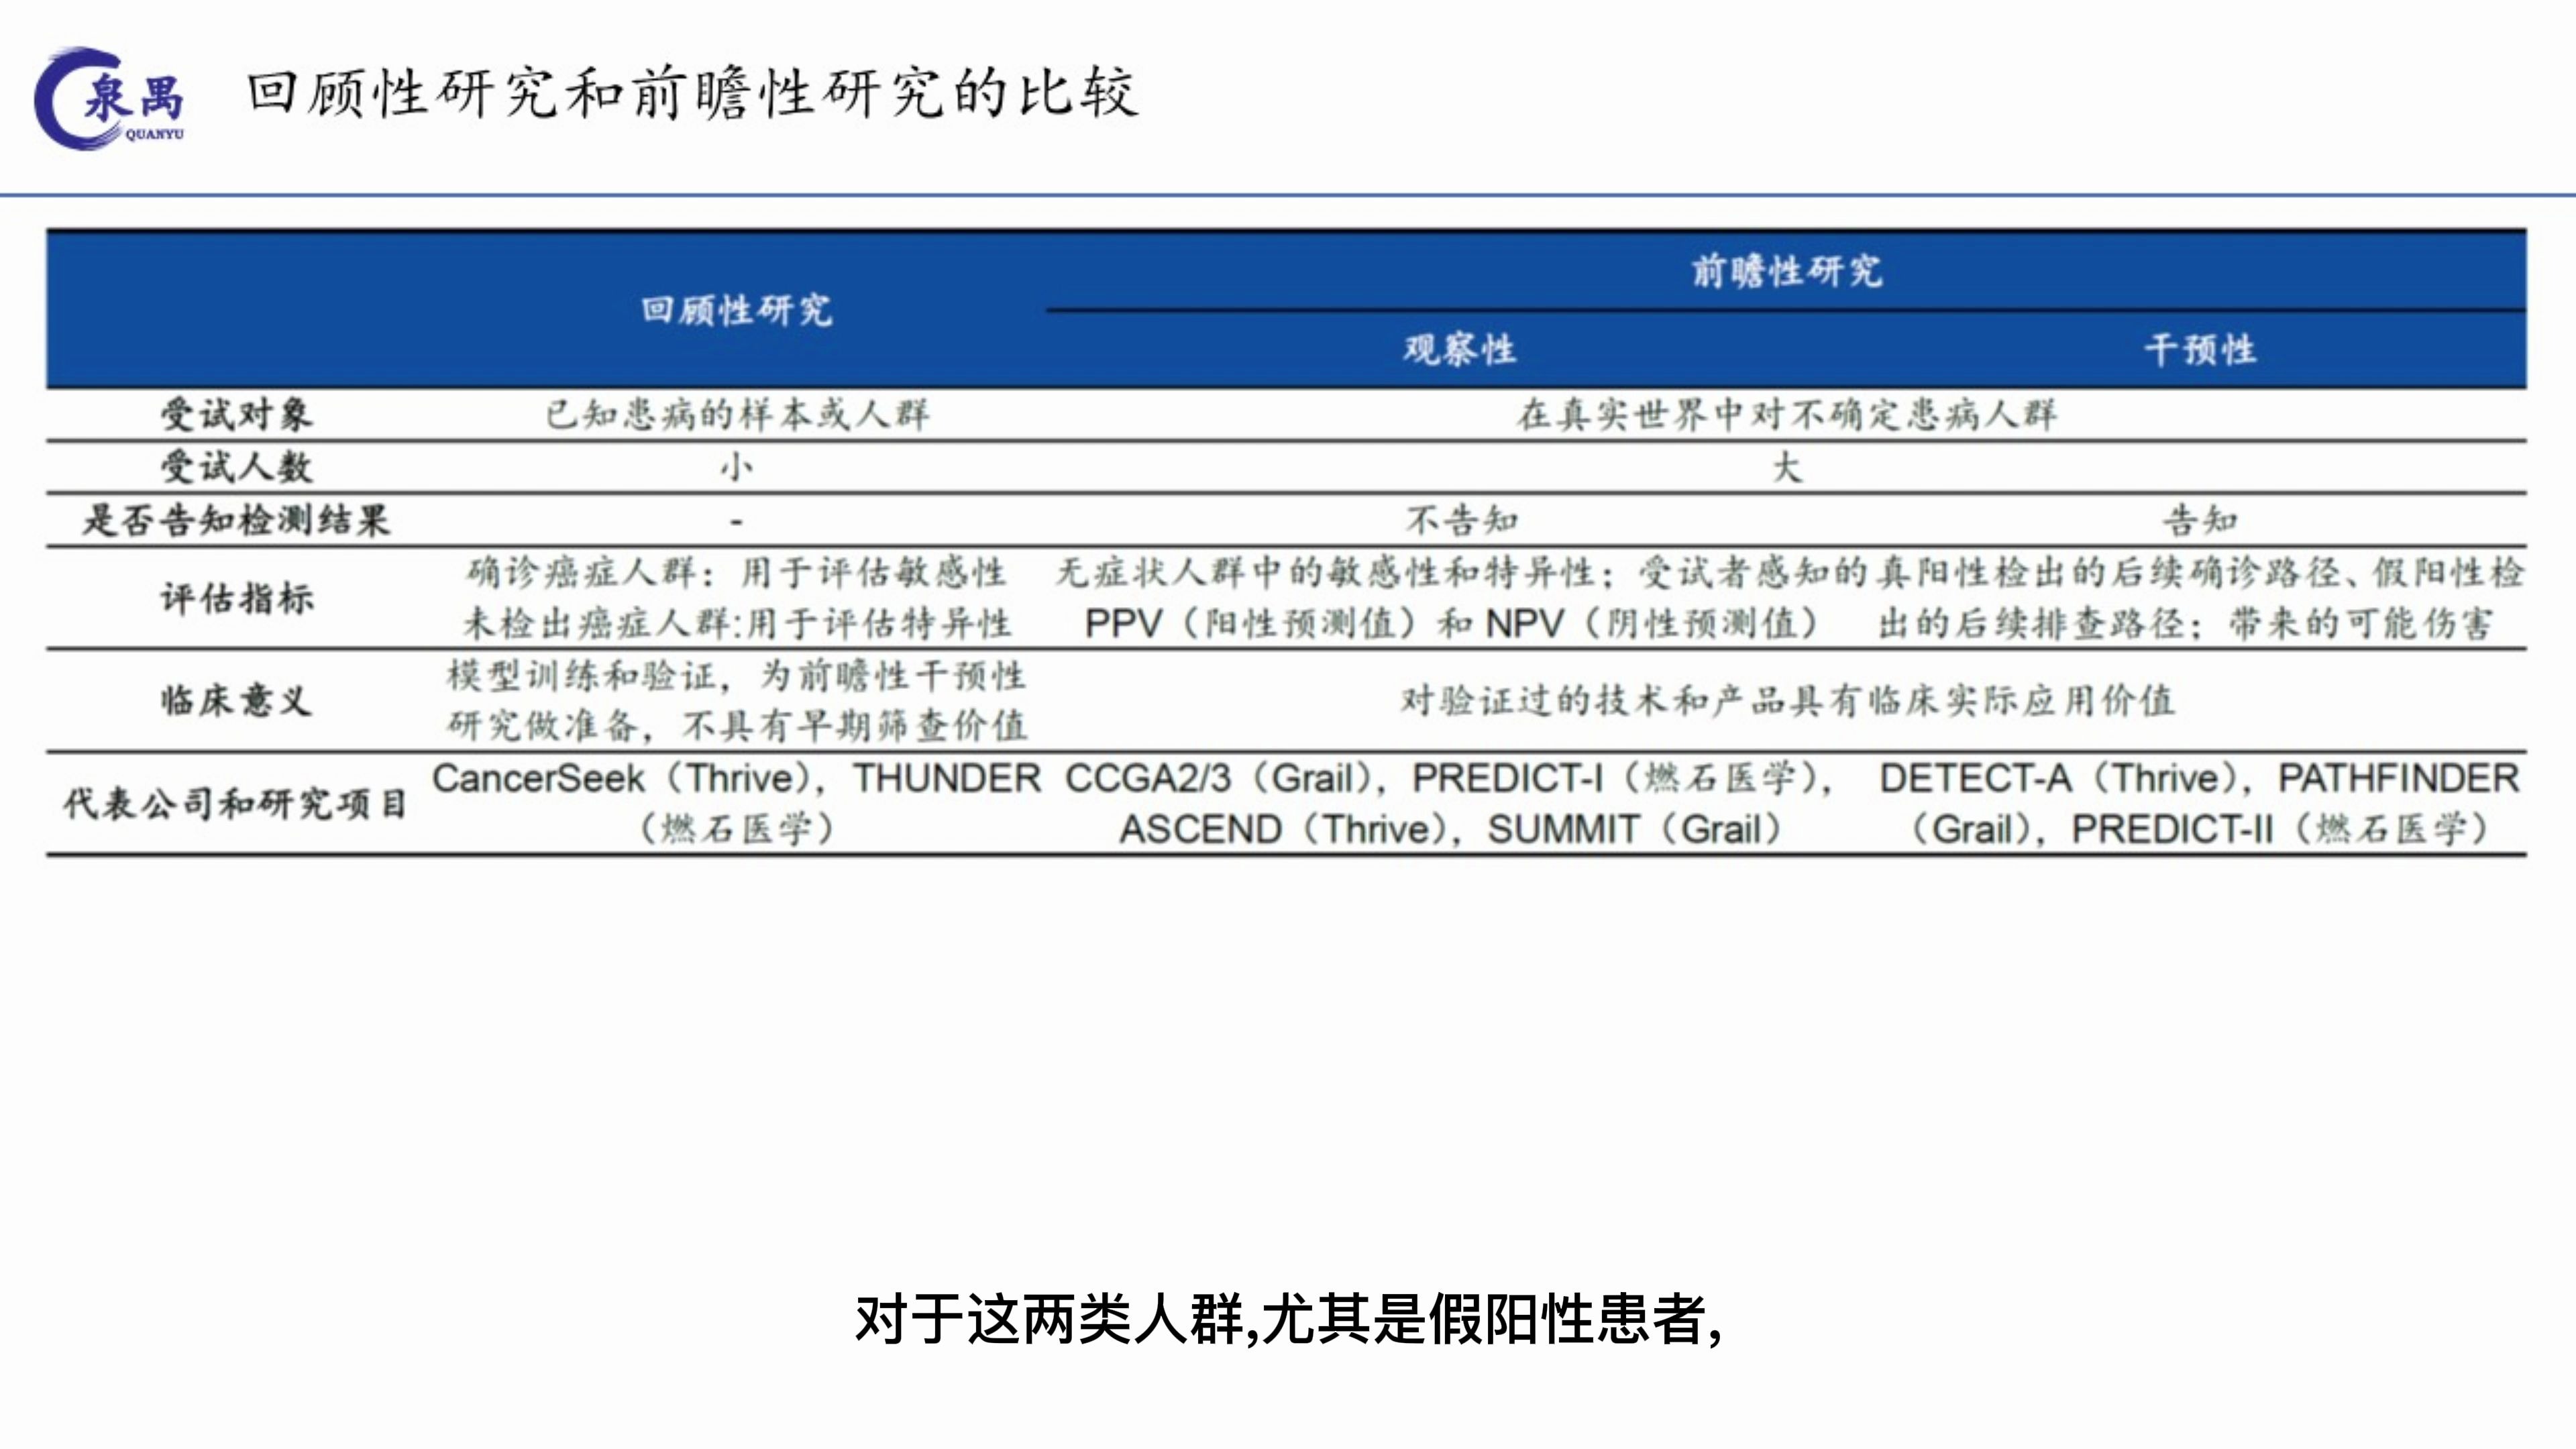Click the 观察性 sub-header

1459,350
